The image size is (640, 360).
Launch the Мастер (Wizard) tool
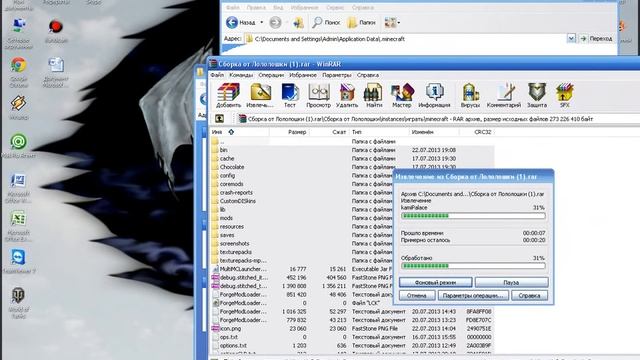402,95
